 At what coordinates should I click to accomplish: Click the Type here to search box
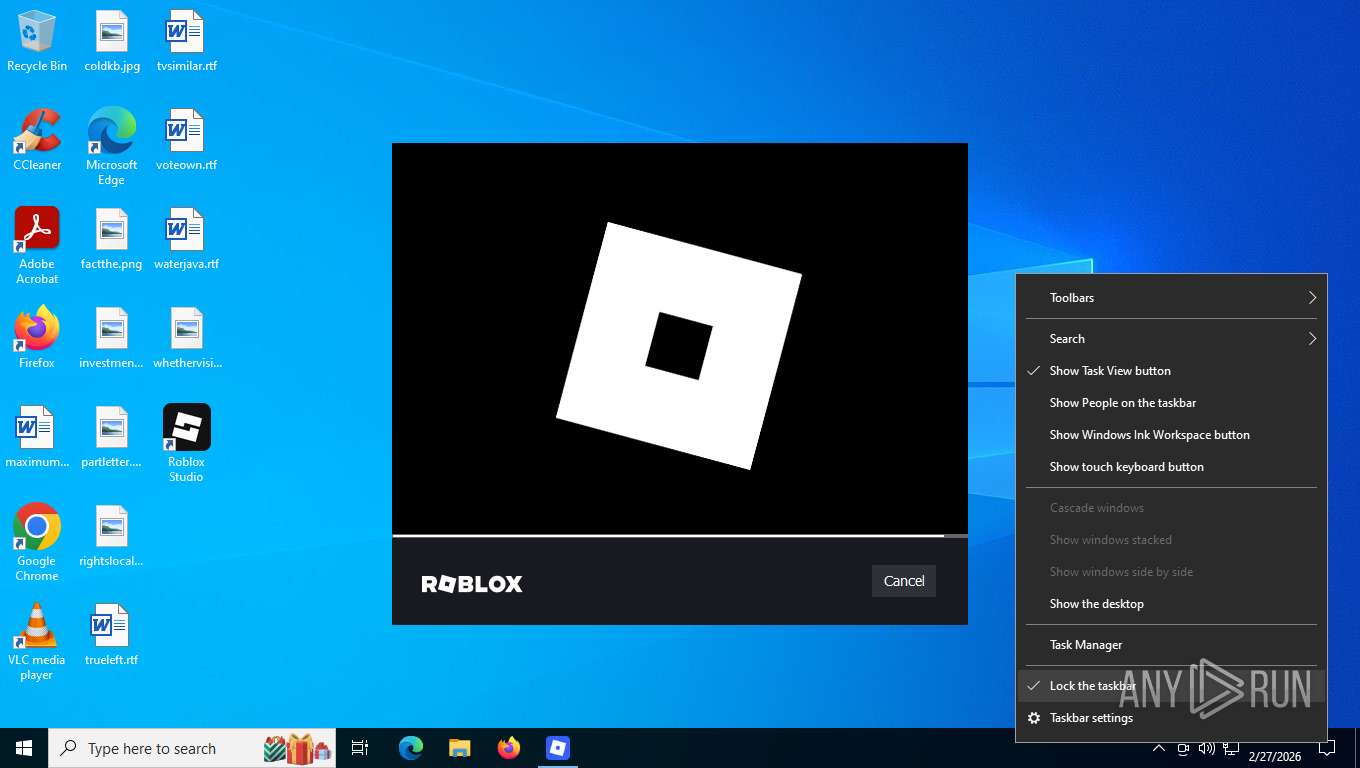click(192, 748)
